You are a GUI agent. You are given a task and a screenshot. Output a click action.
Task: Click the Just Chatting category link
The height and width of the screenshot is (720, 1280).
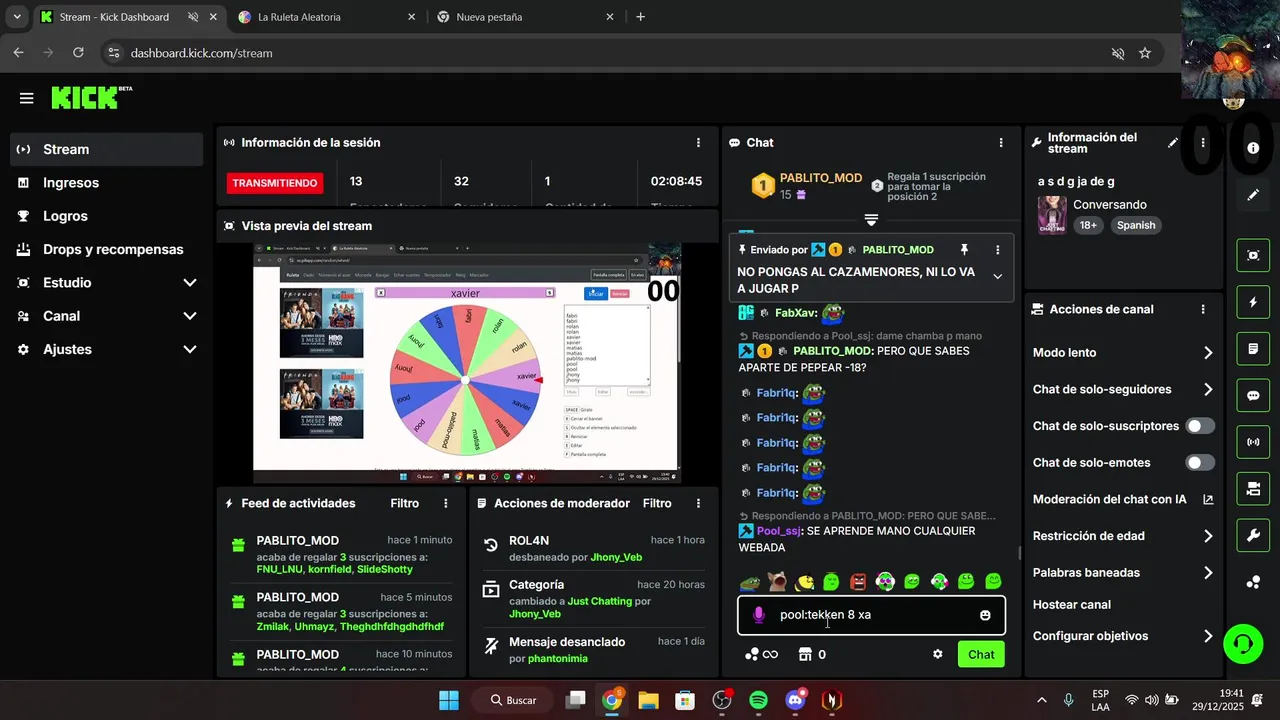600,602
